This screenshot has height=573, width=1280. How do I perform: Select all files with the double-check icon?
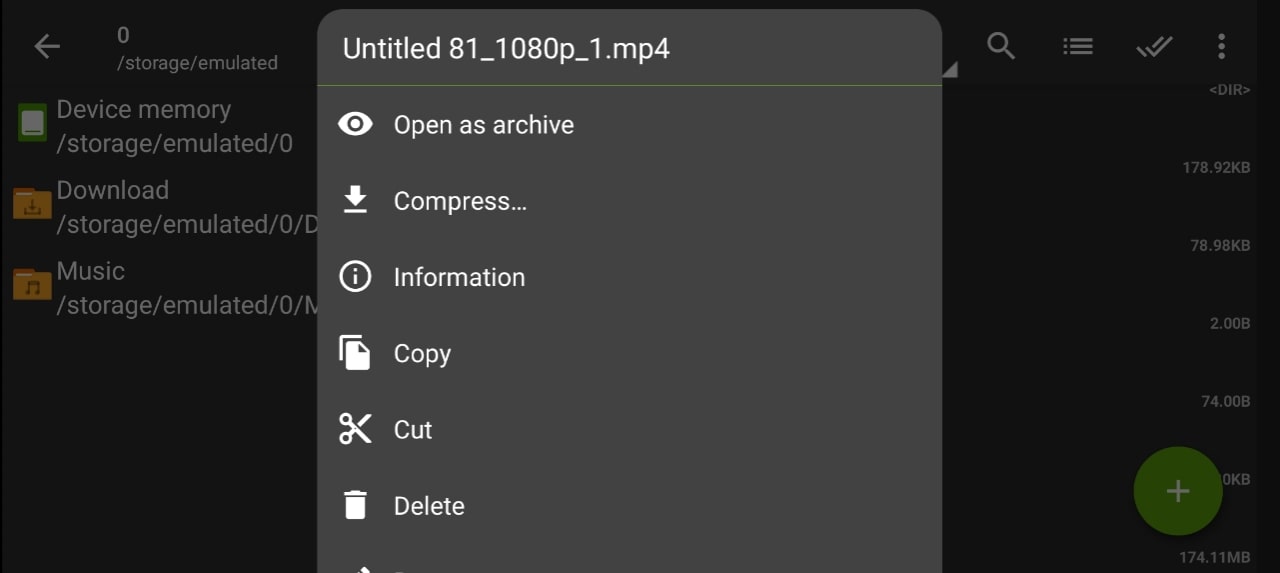click(1154, 46)
